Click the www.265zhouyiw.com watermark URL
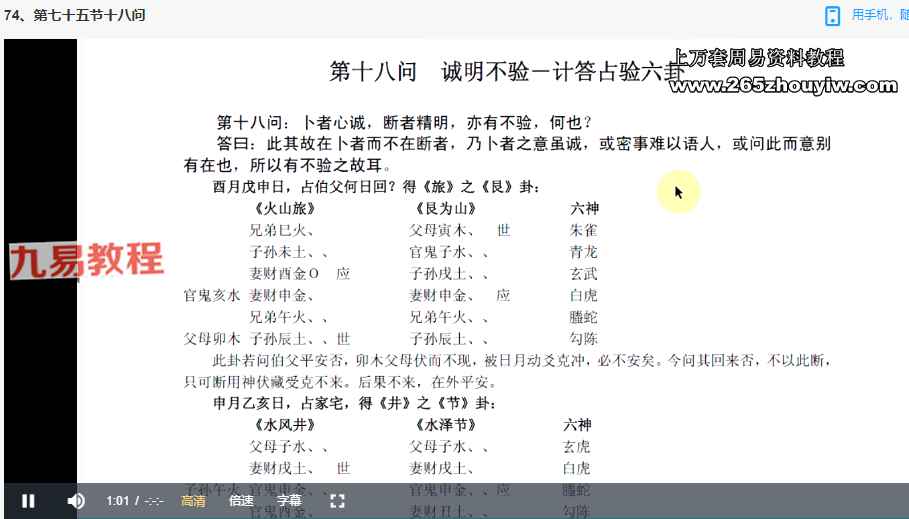Screen dimensions: 909x519 (783, 85)
